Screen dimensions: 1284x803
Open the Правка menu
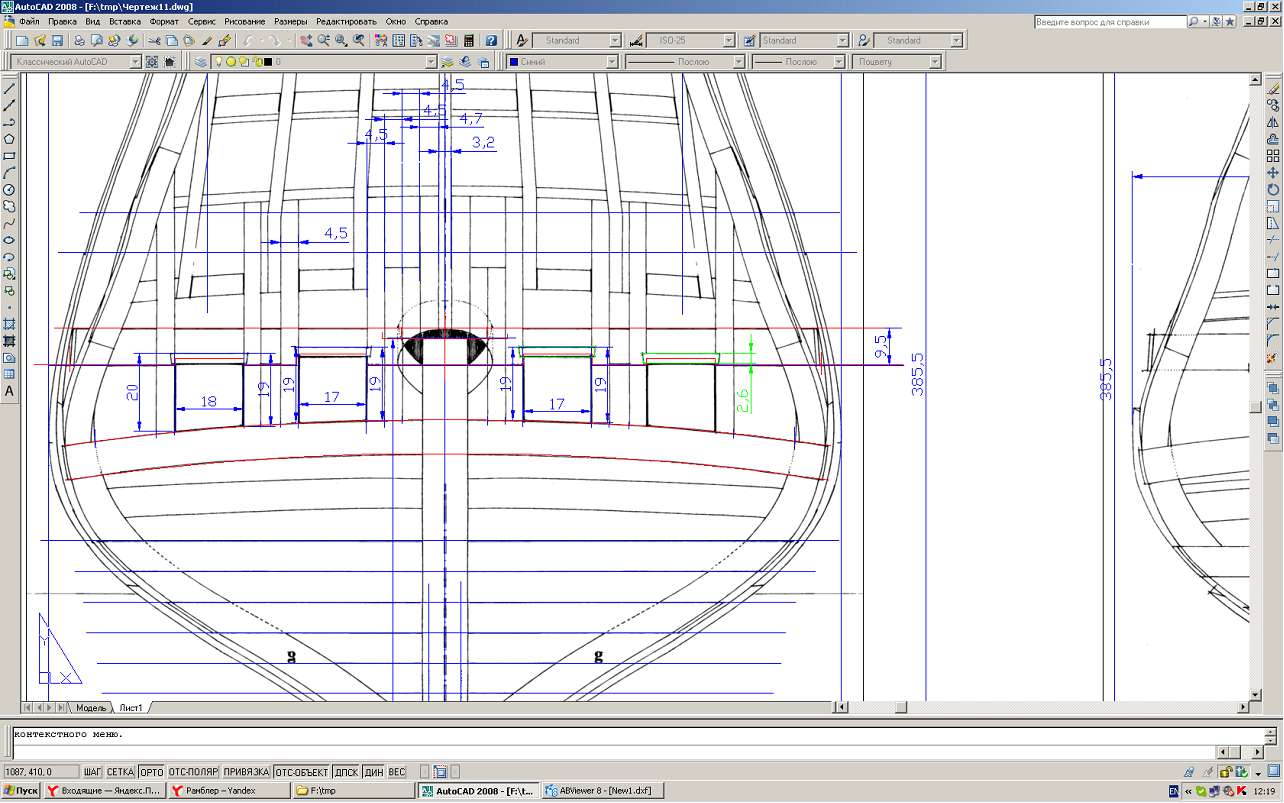click(x=63, y=21)
